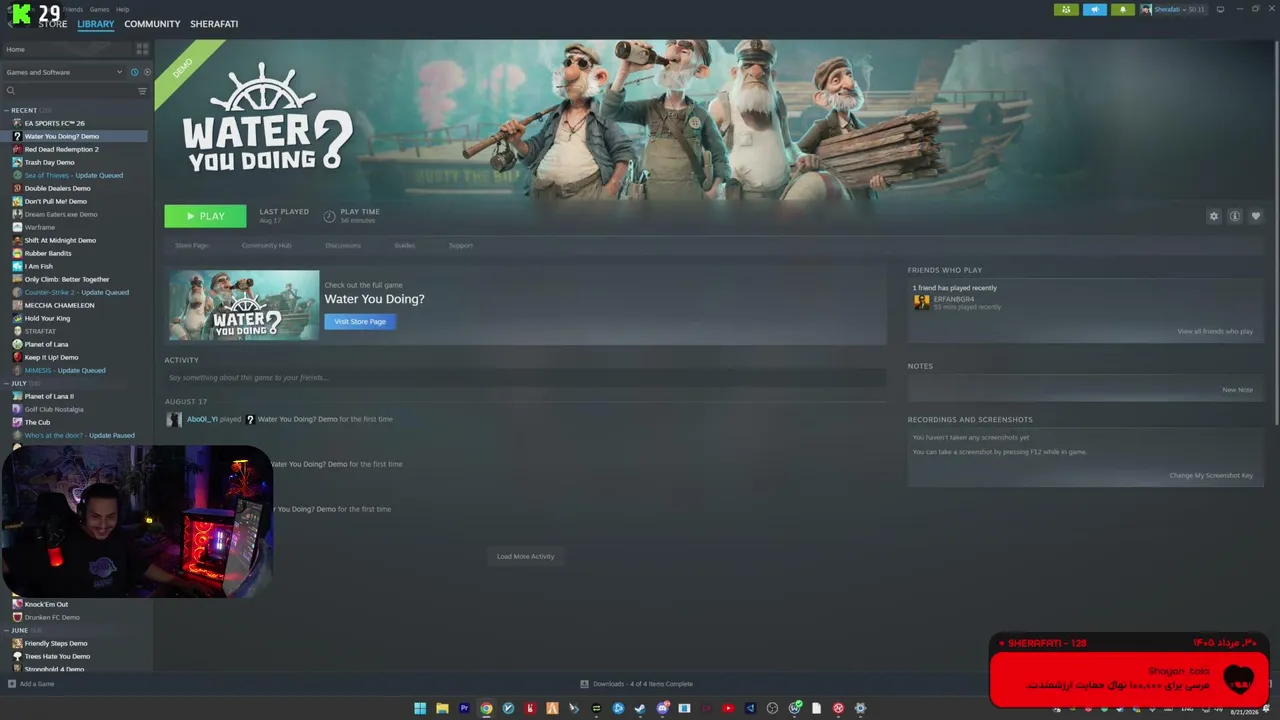Open the Settings gear on taskbar
The width and height of the screenshot is (1280, 720).
tap(860, 709)
